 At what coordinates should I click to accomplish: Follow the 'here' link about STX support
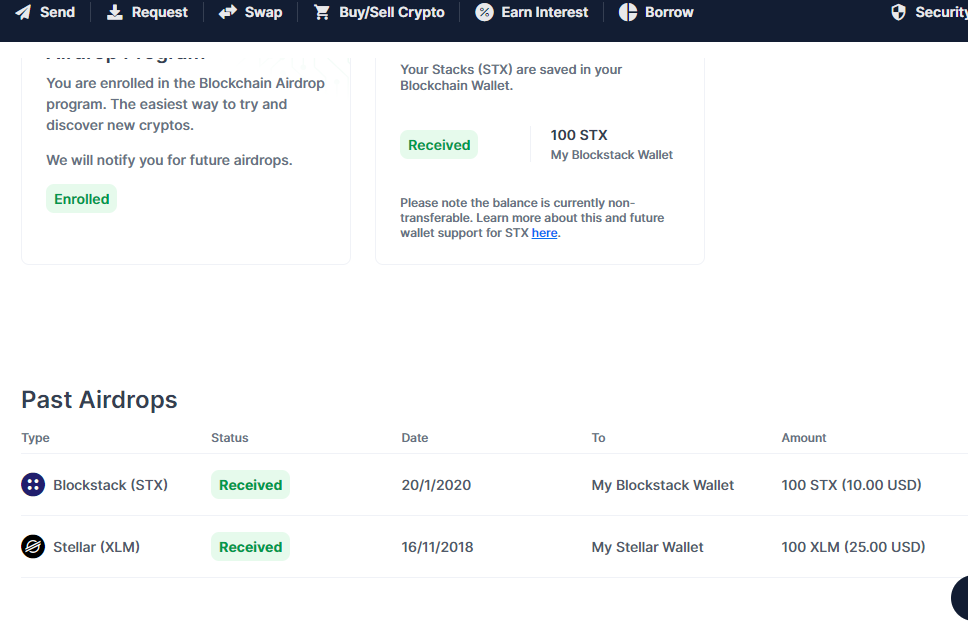point(544,233)
